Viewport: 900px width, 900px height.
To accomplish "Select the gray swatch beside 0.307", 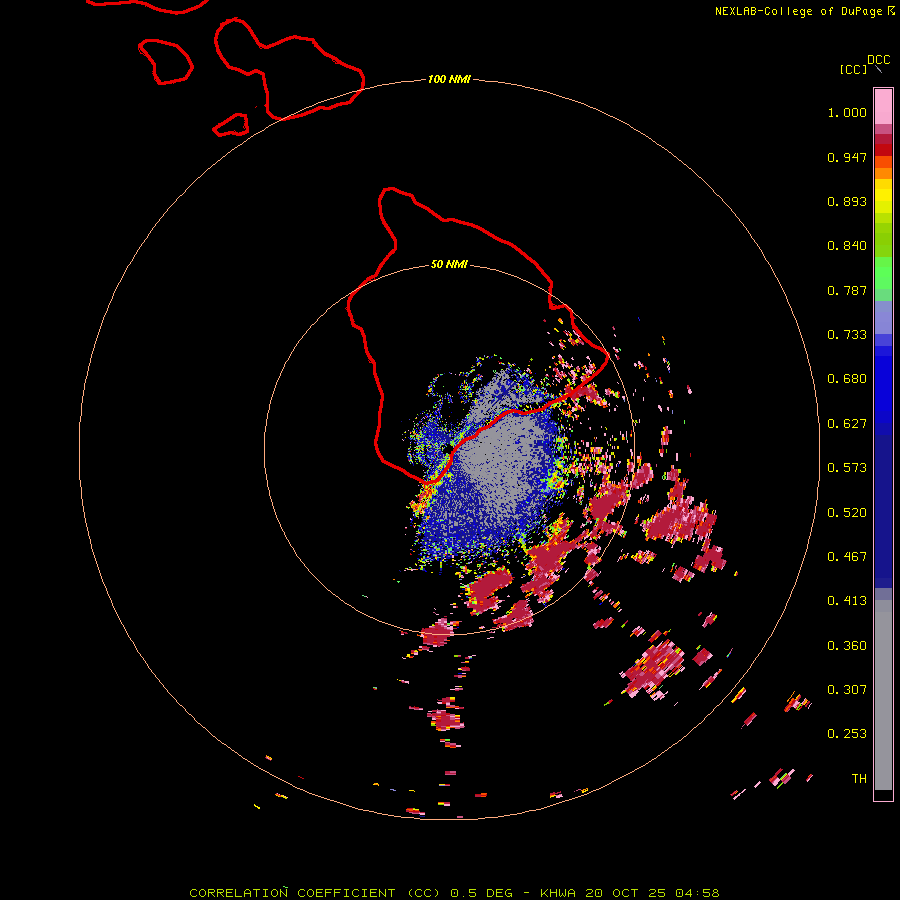I will pos(883,695).
